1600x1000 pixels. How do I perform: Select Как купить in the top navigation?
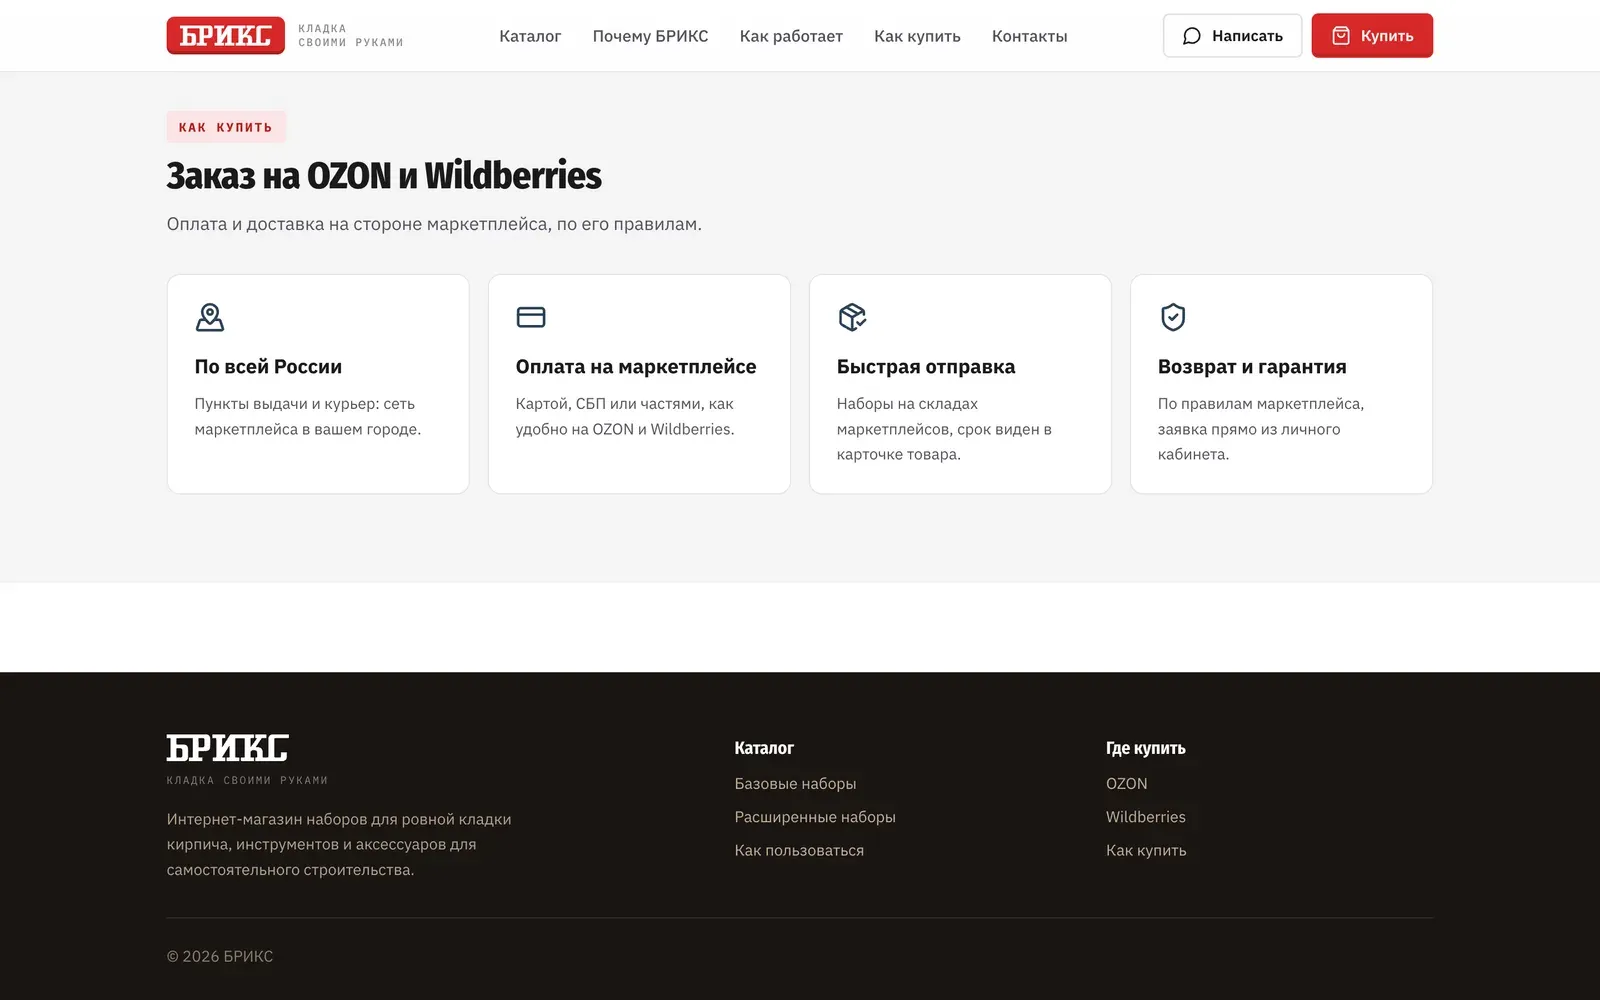click(x=917, y=36)
